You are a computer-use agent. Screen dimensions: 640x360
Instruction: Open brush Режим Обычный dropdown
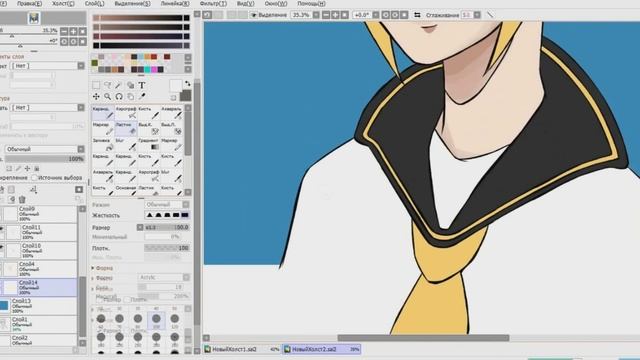coord(167,204)
